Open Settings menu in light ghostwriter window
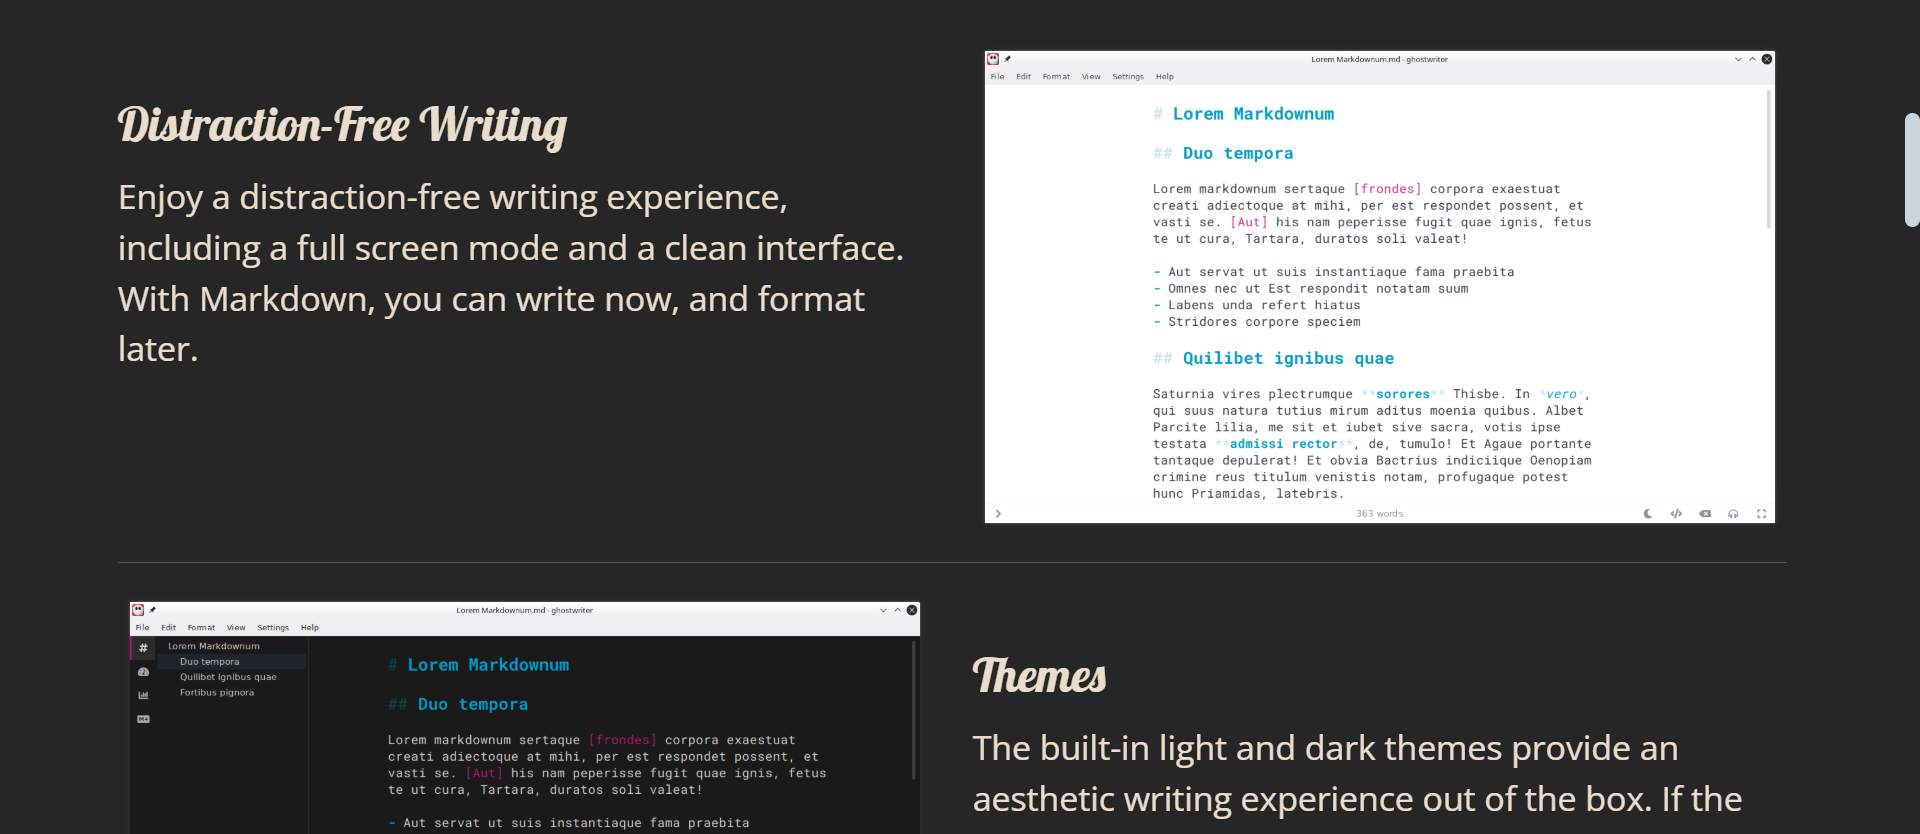Viewport: 1920px width, 834px height. click(x=1128, y=76)
